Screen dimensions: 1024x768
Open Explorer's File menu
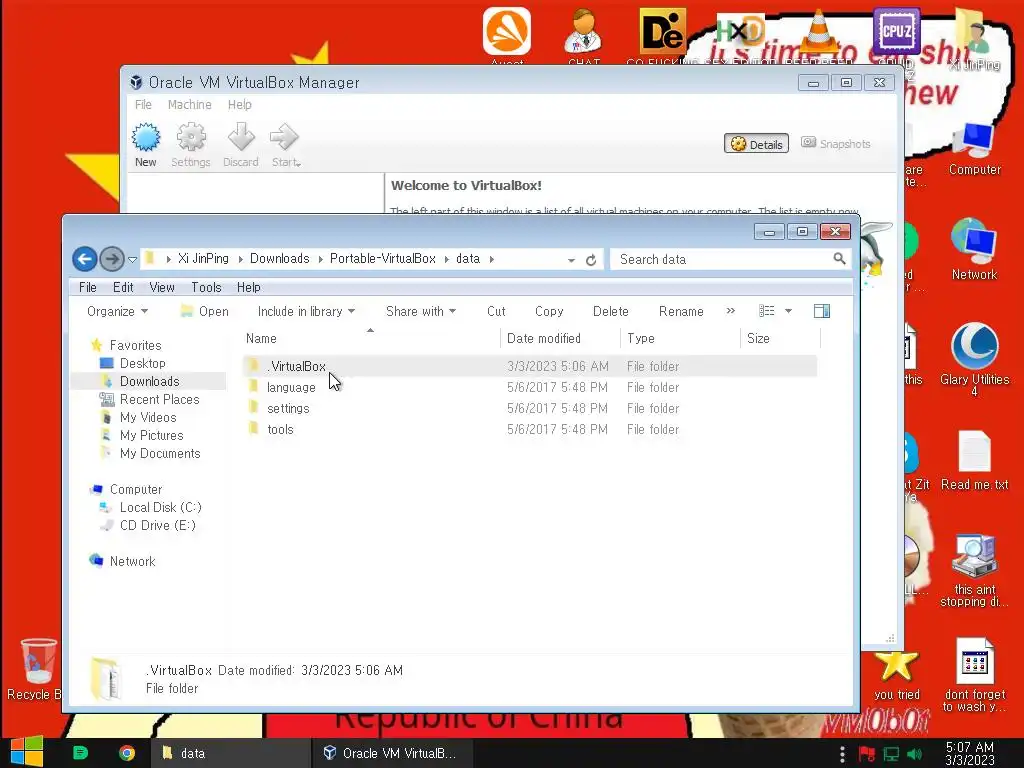coord(88,287)
